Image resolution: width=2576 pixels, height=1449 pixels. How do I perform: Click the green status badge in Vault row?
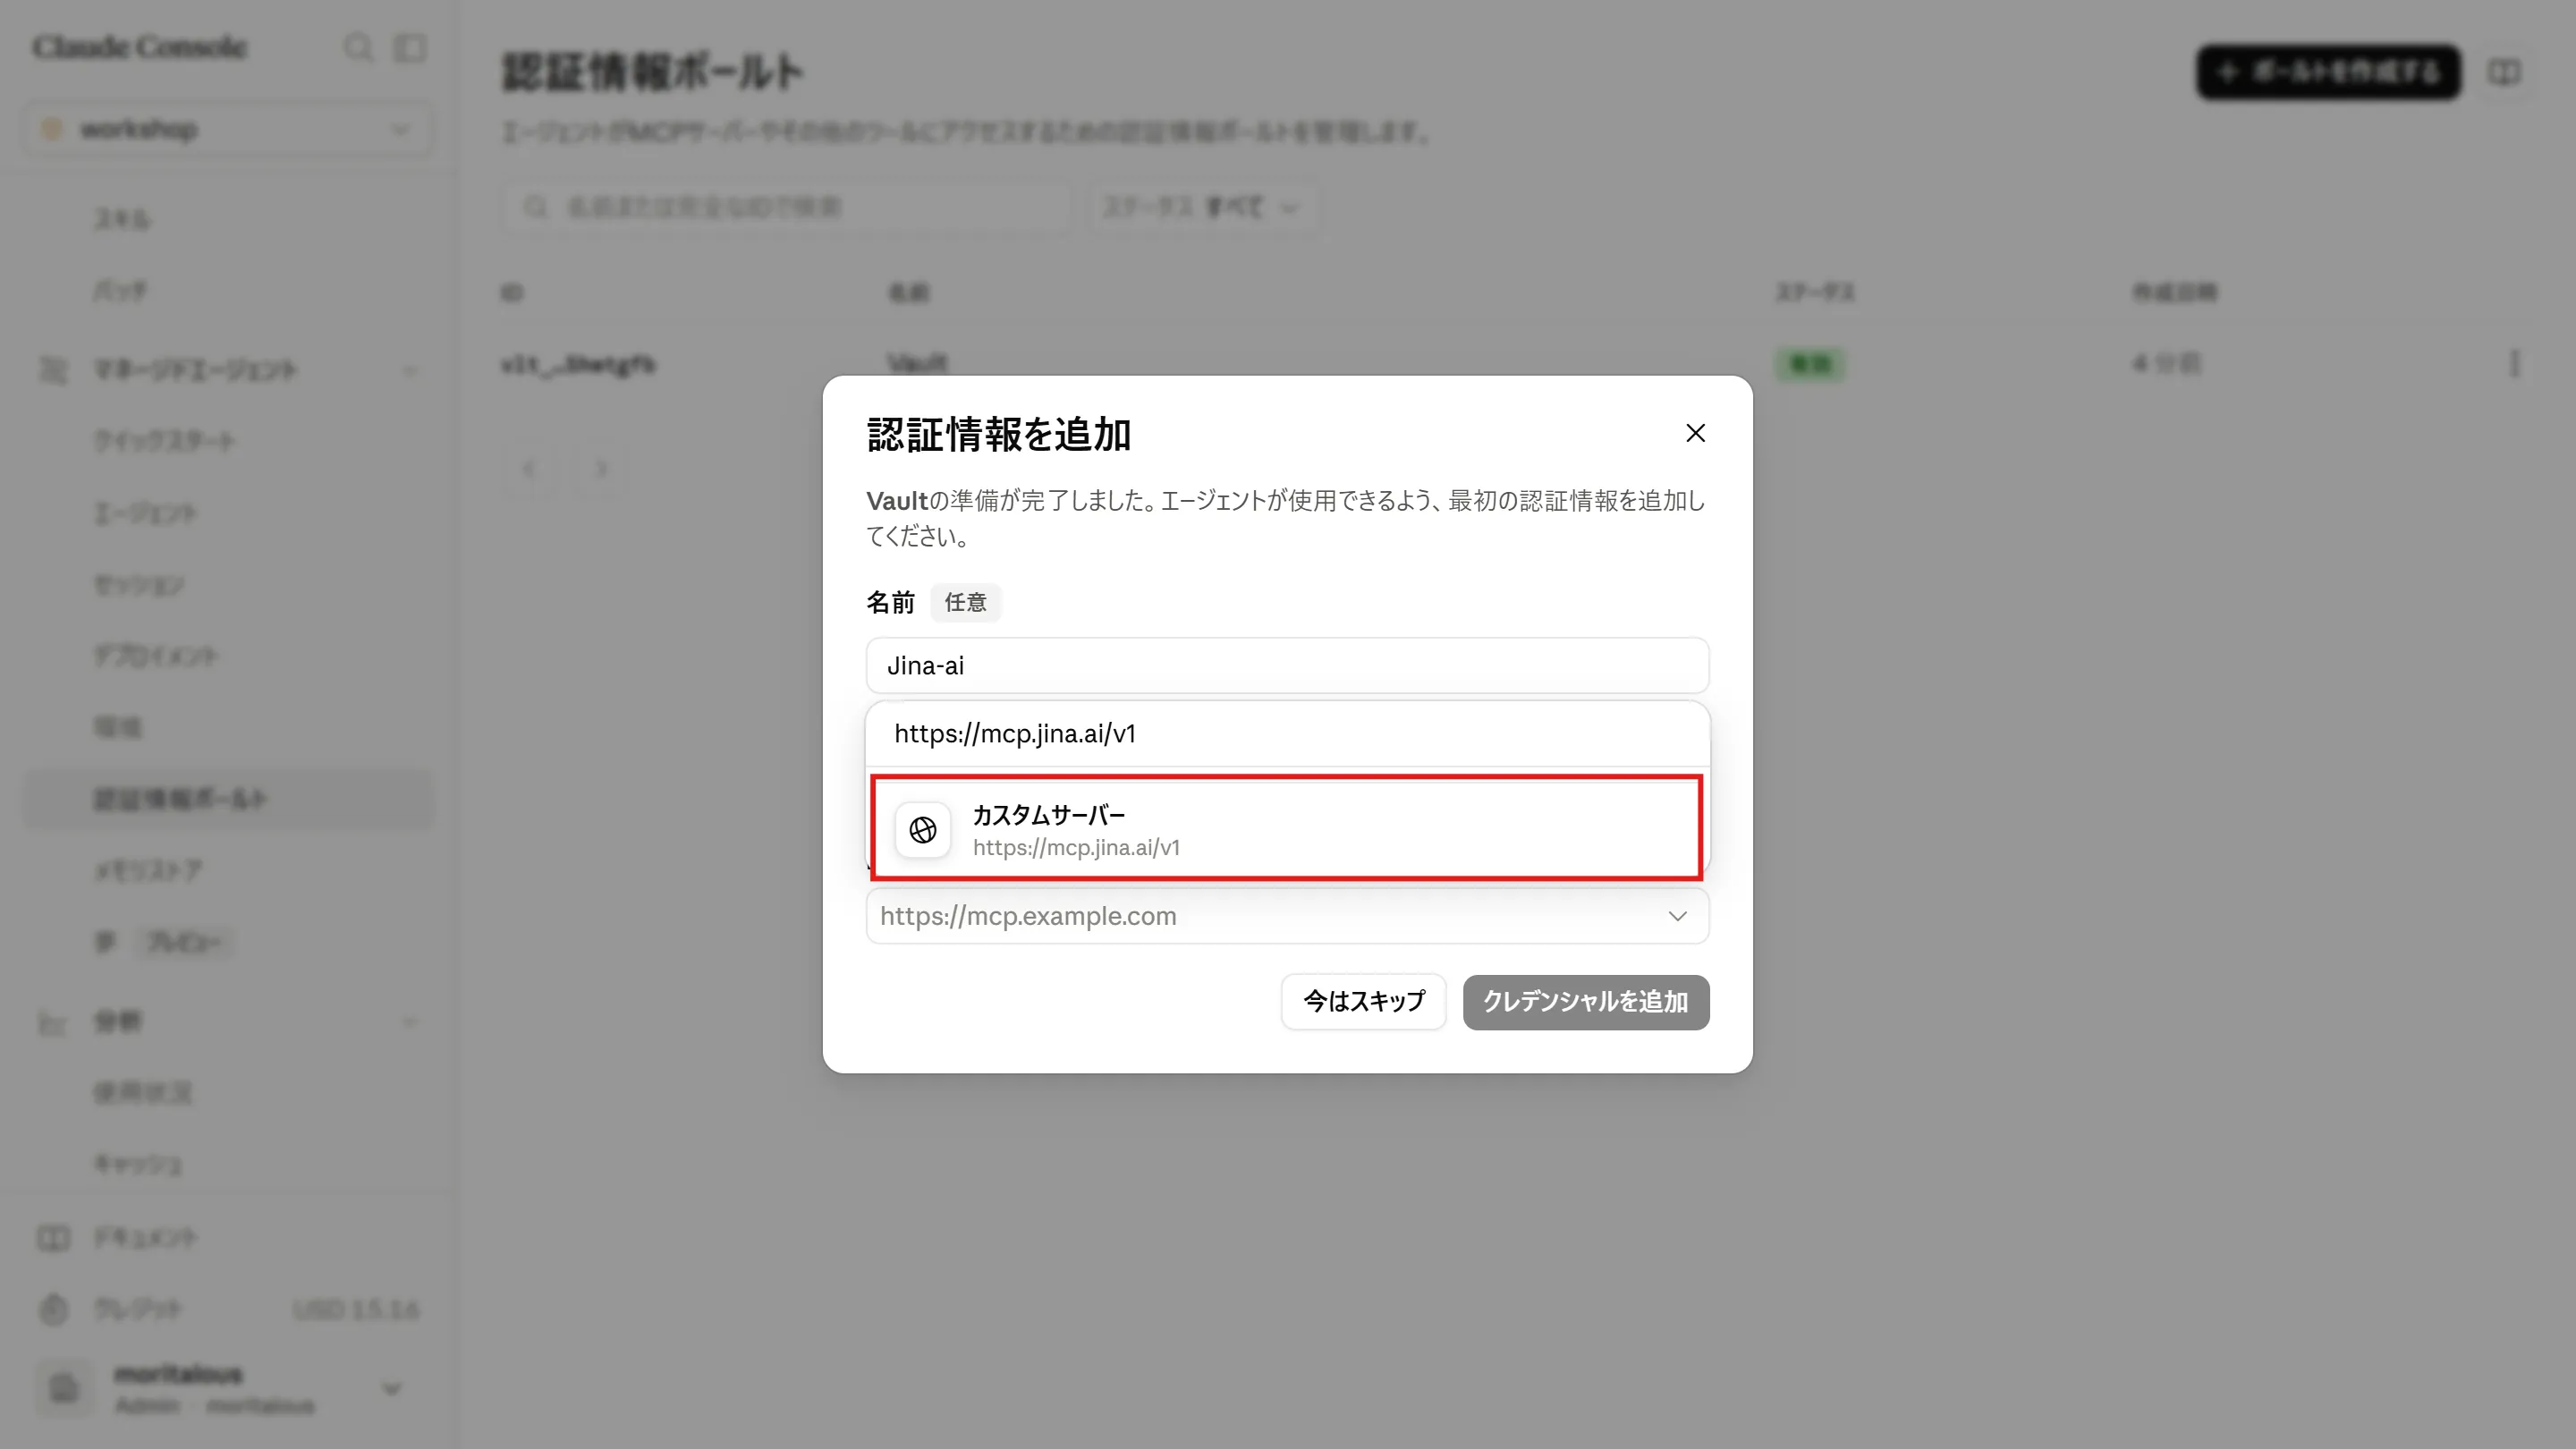1811,364
